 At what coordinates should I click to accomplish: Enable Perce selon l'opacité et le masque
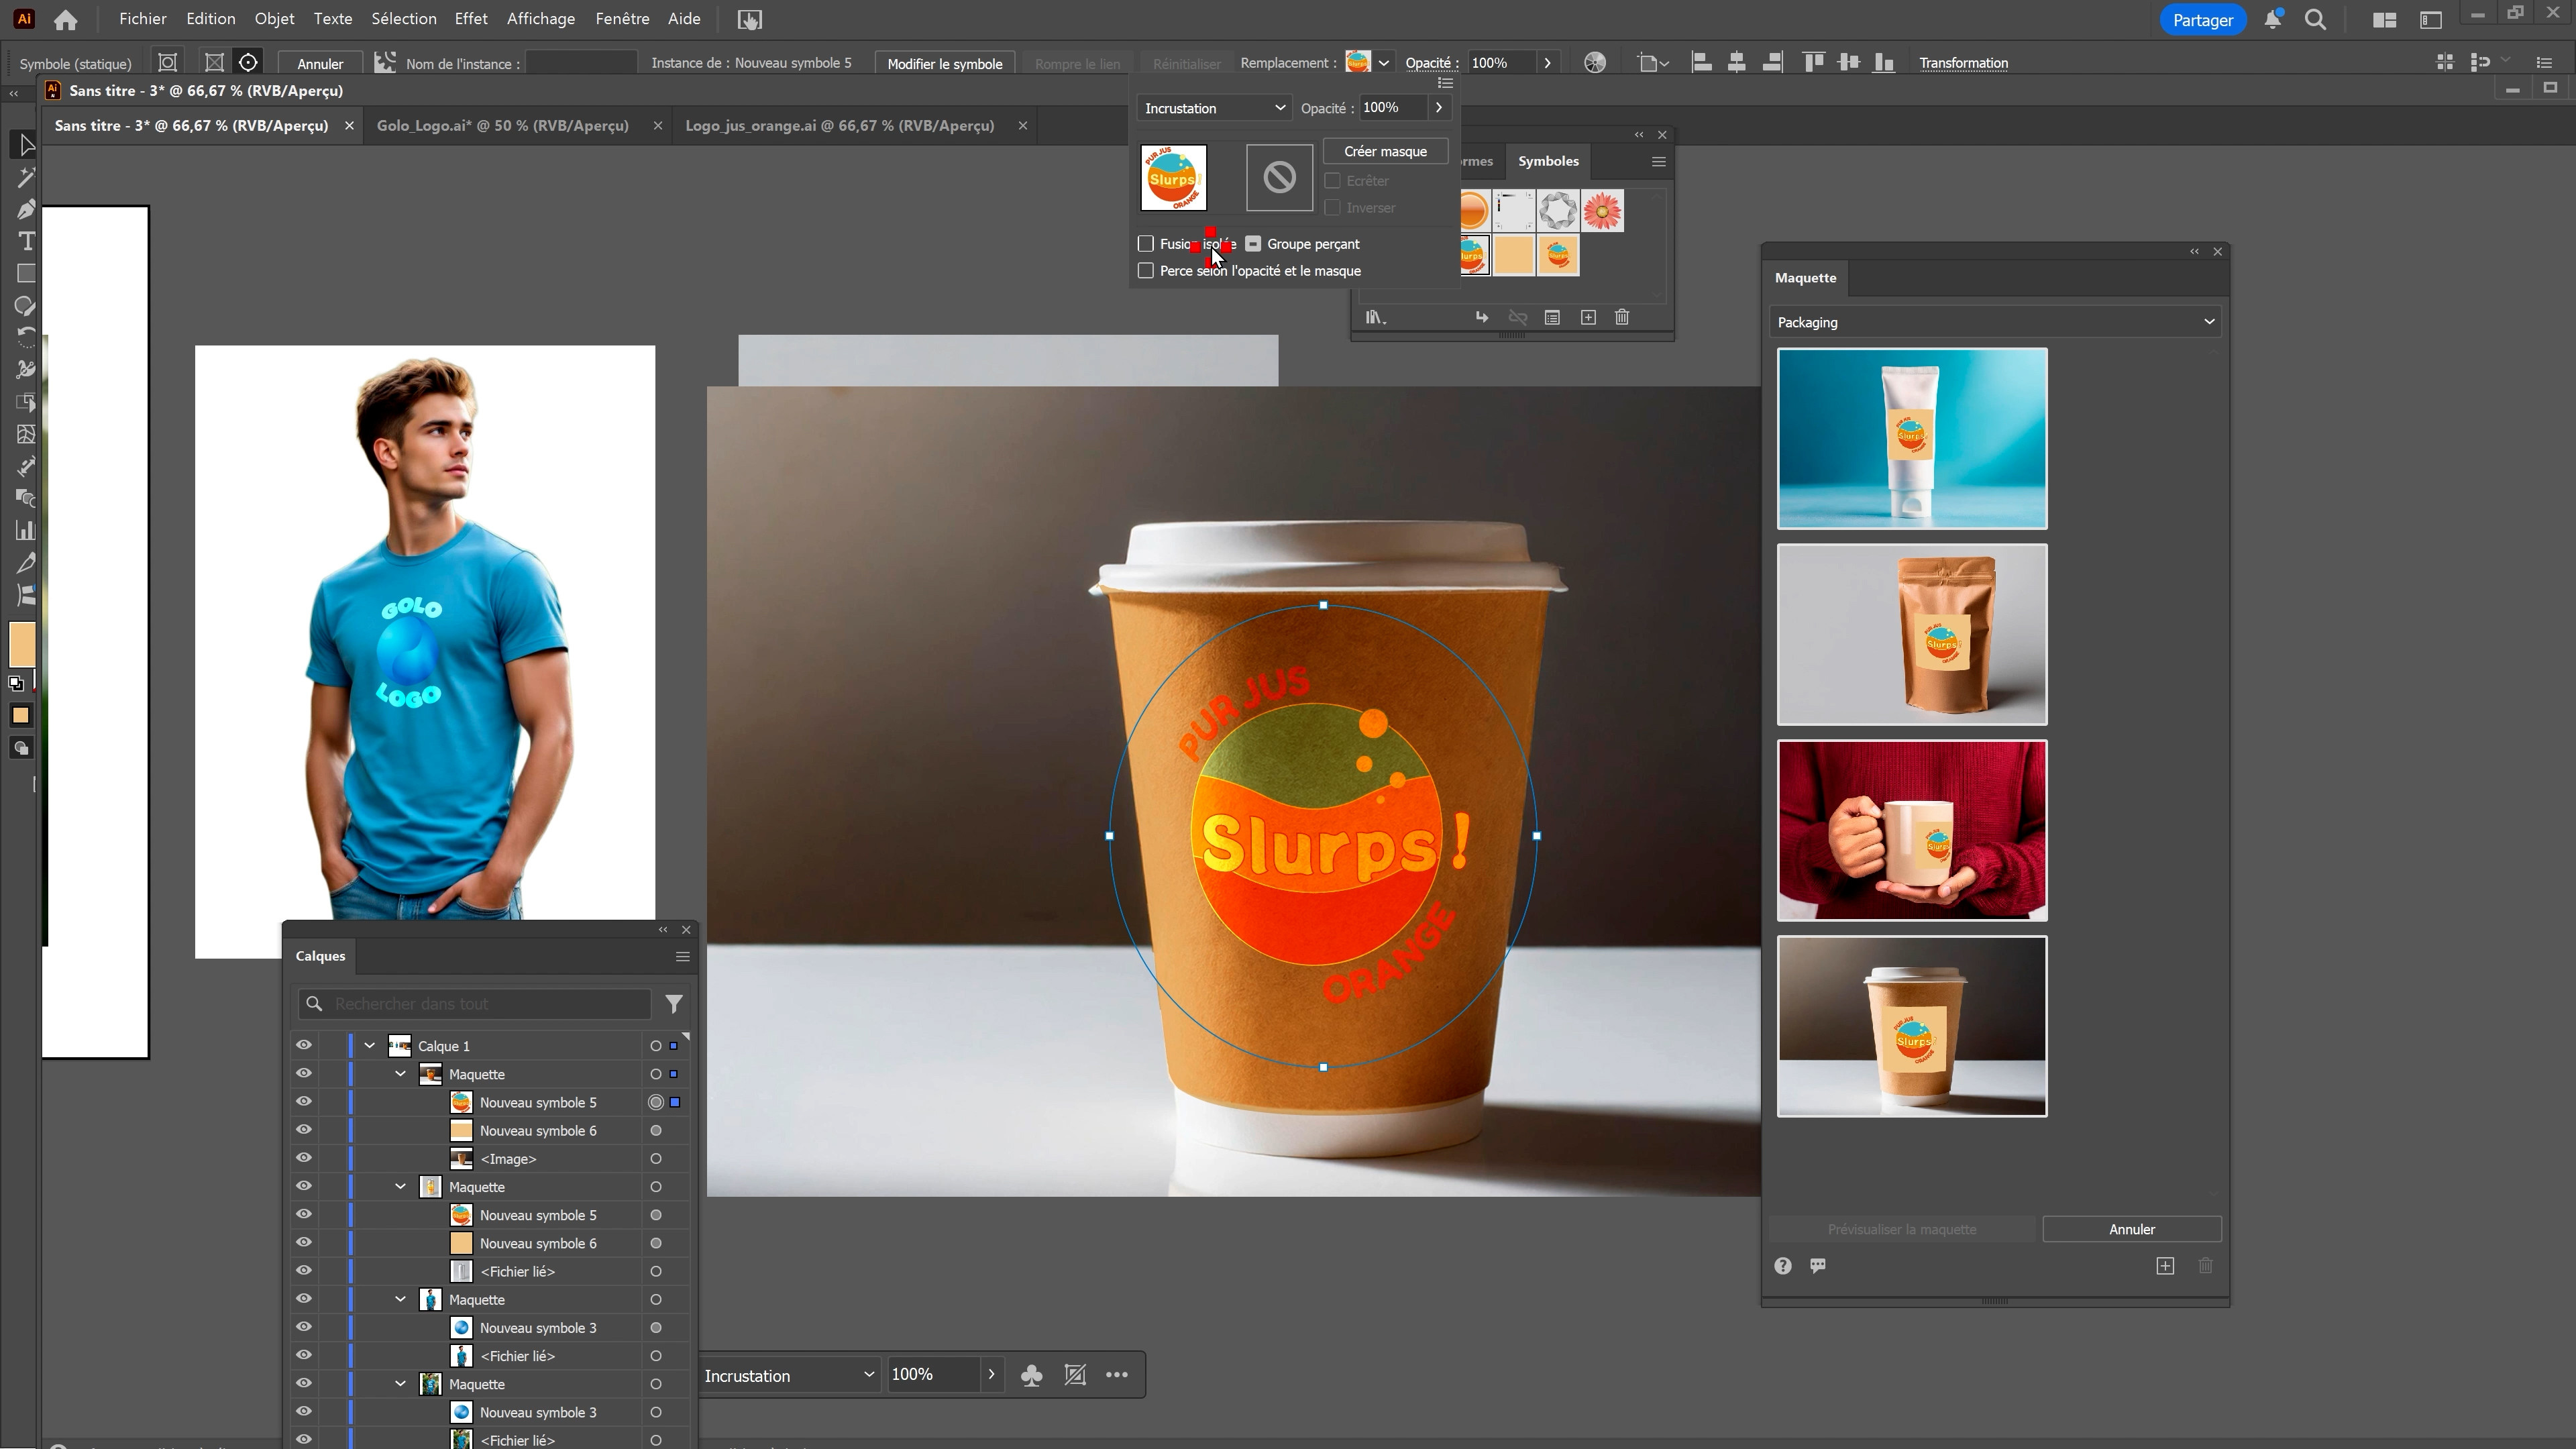click(1146, 271)
